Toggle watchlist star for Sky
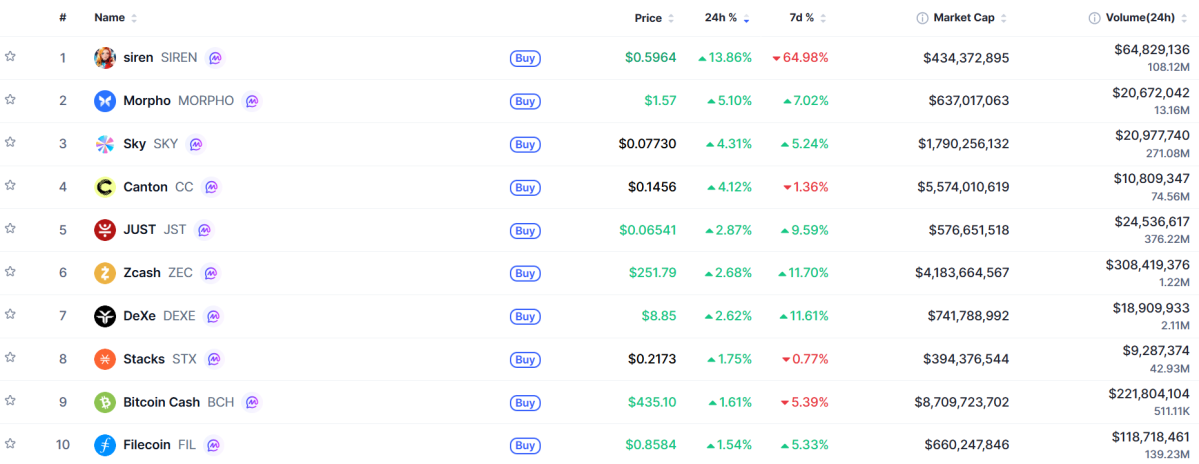Viewport: 1199px width, 464px height. [x=10, y=142]
